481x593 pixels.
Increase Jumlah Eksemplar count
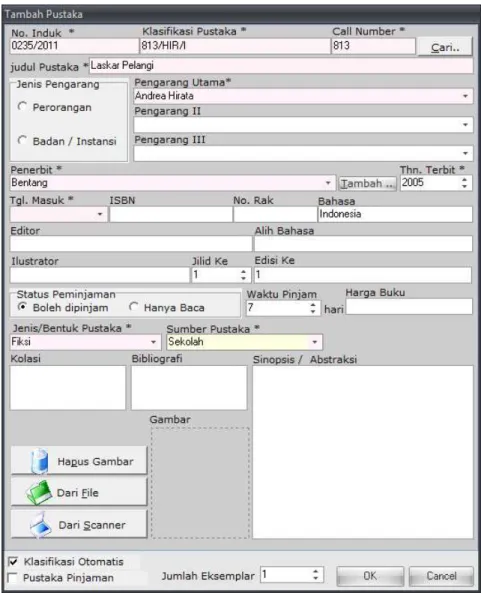point(316,571)
